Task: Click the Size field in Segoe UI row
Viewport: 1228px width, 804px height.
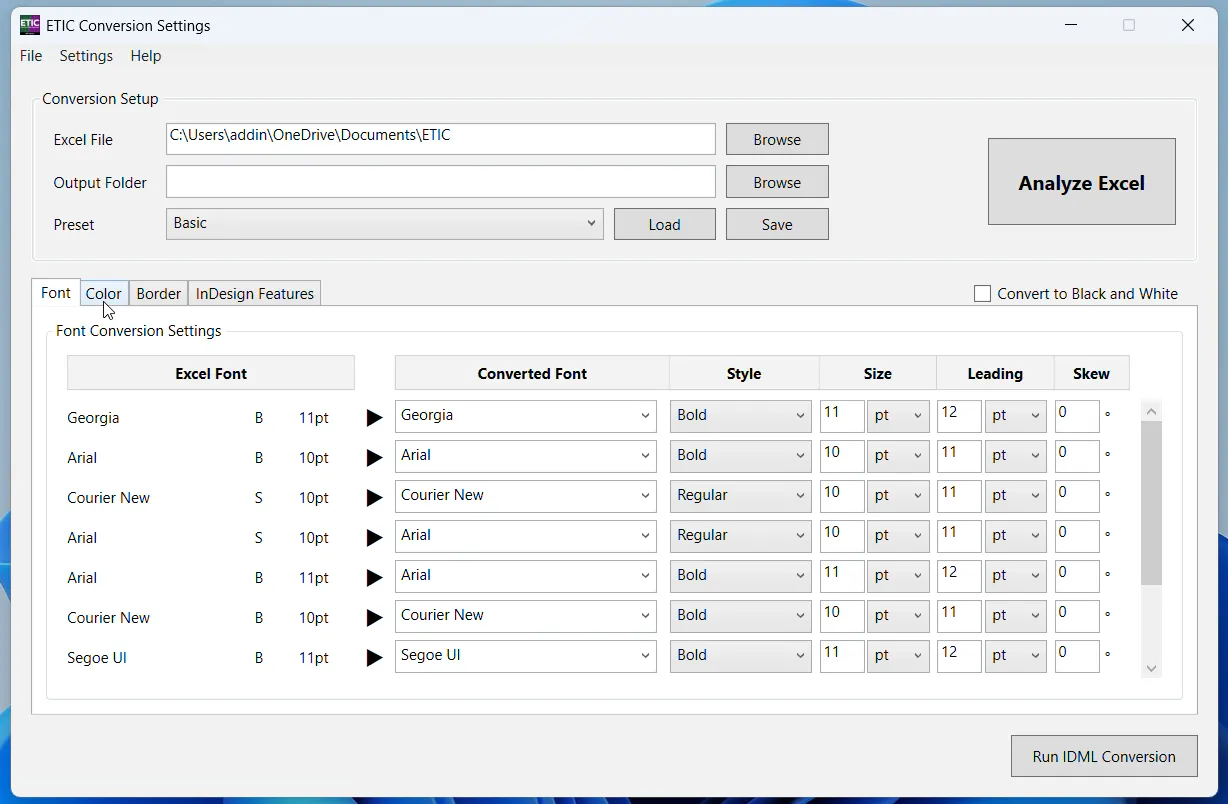Action: pos(842,656)
